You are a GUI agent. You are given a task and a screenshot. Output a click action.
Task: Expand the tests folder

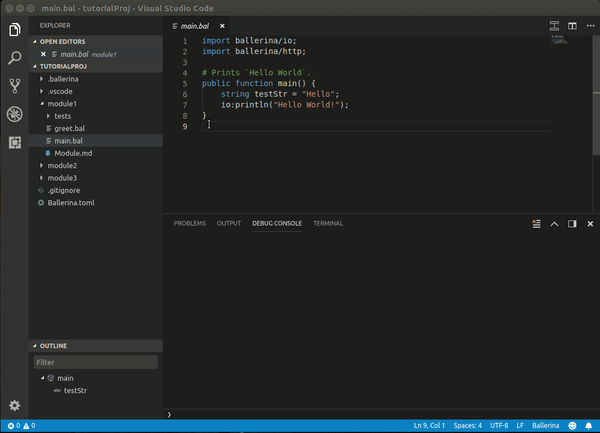pos(49,116)
